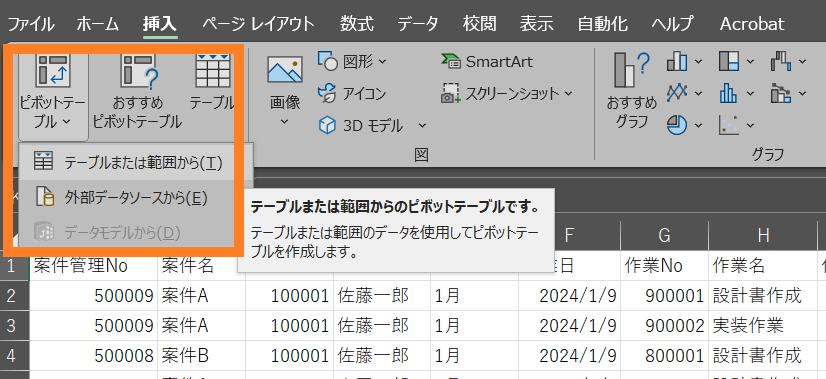The width and height of the screenshot is (826, 379).
Task: Click the おすすめピボットテーブル icon
Action: click(139, 71)
